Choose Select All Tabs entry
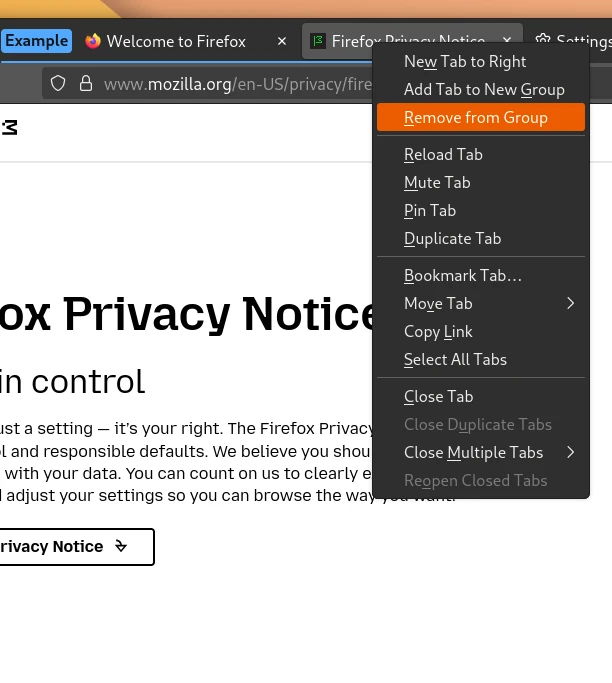Screen dimensions: 612x683 click(x=481, y=359)
